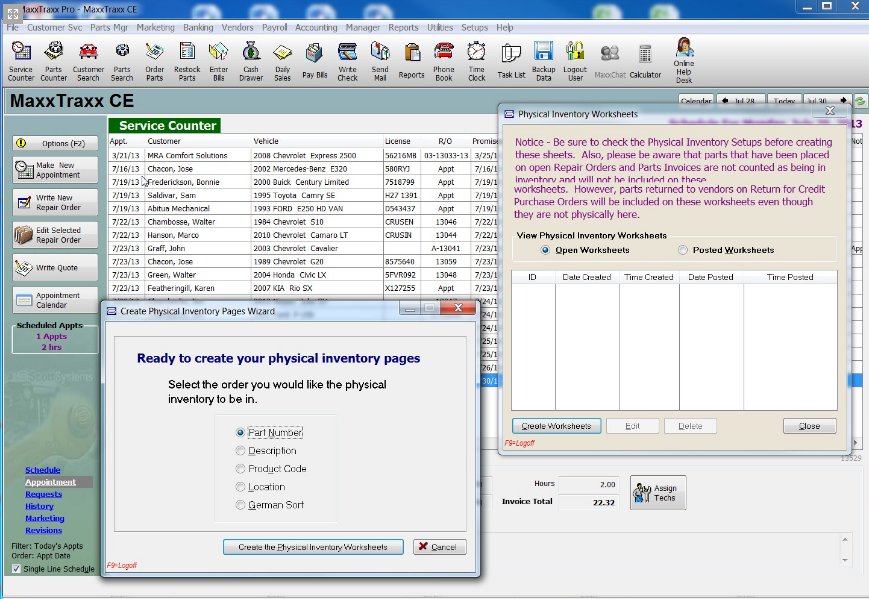The image size is (869, 599).
Task: Click the Customer column header
Action: pyautogui.click(x=163, y=141)
